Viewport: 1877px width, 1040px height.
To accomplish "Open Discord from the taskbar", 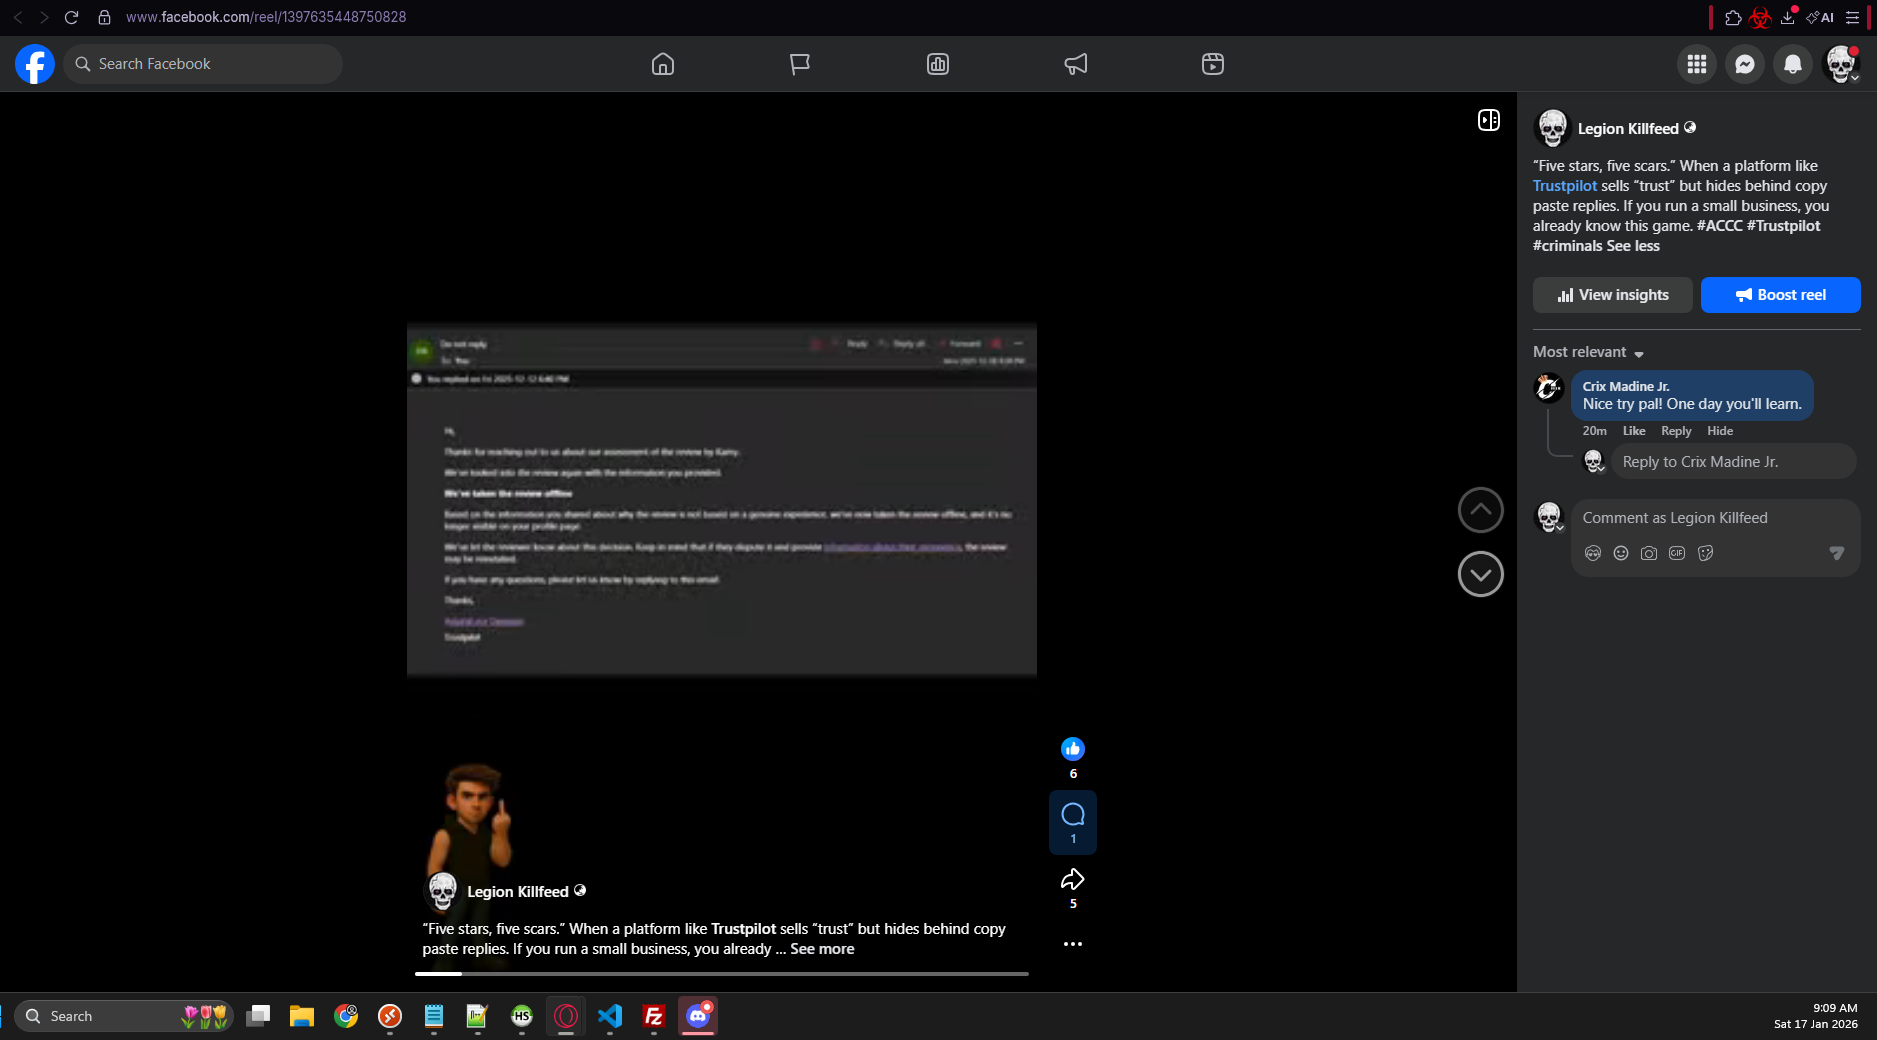I will pyautogui.click(x=698, y=1016).
